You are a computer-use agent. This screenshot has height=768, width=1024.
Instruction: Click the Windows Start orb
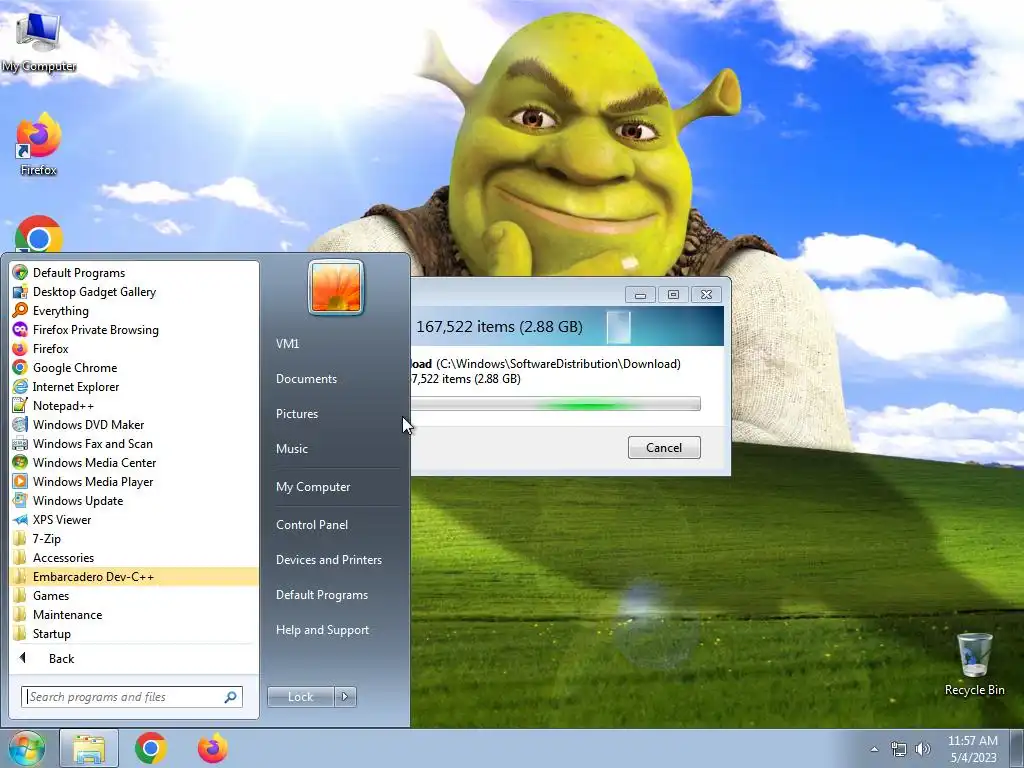(x=27, y=748)
